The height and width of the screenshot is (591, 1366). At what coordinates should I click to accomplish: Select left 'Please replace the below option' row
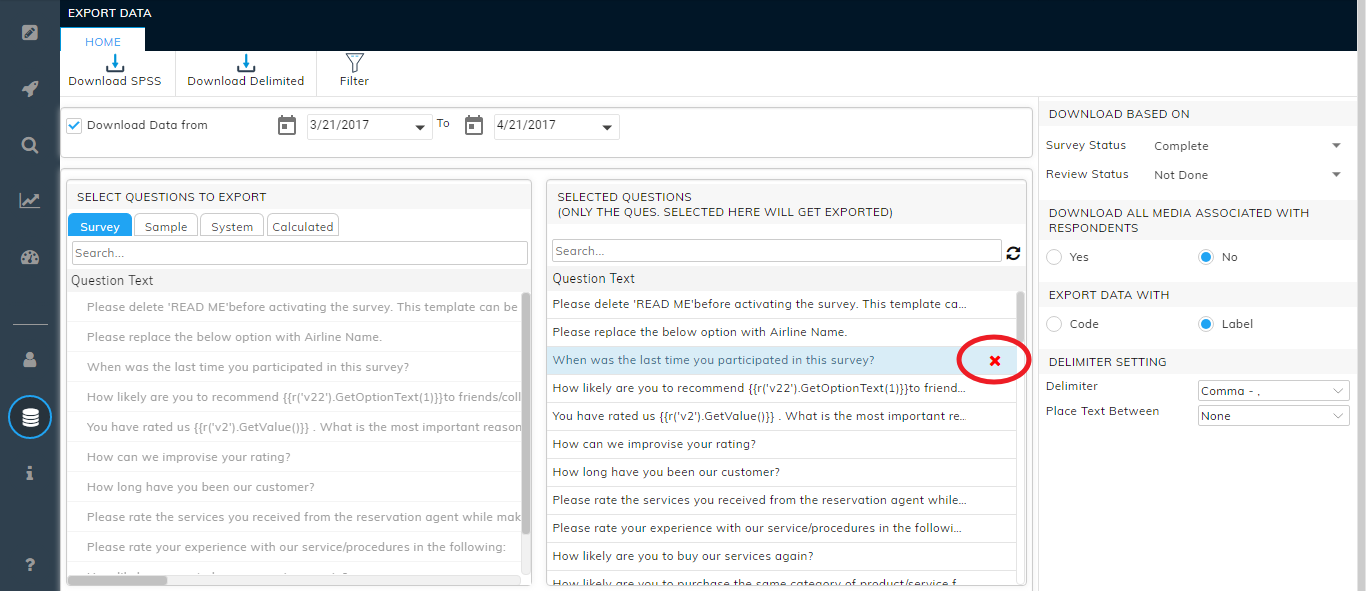[294, 337]
